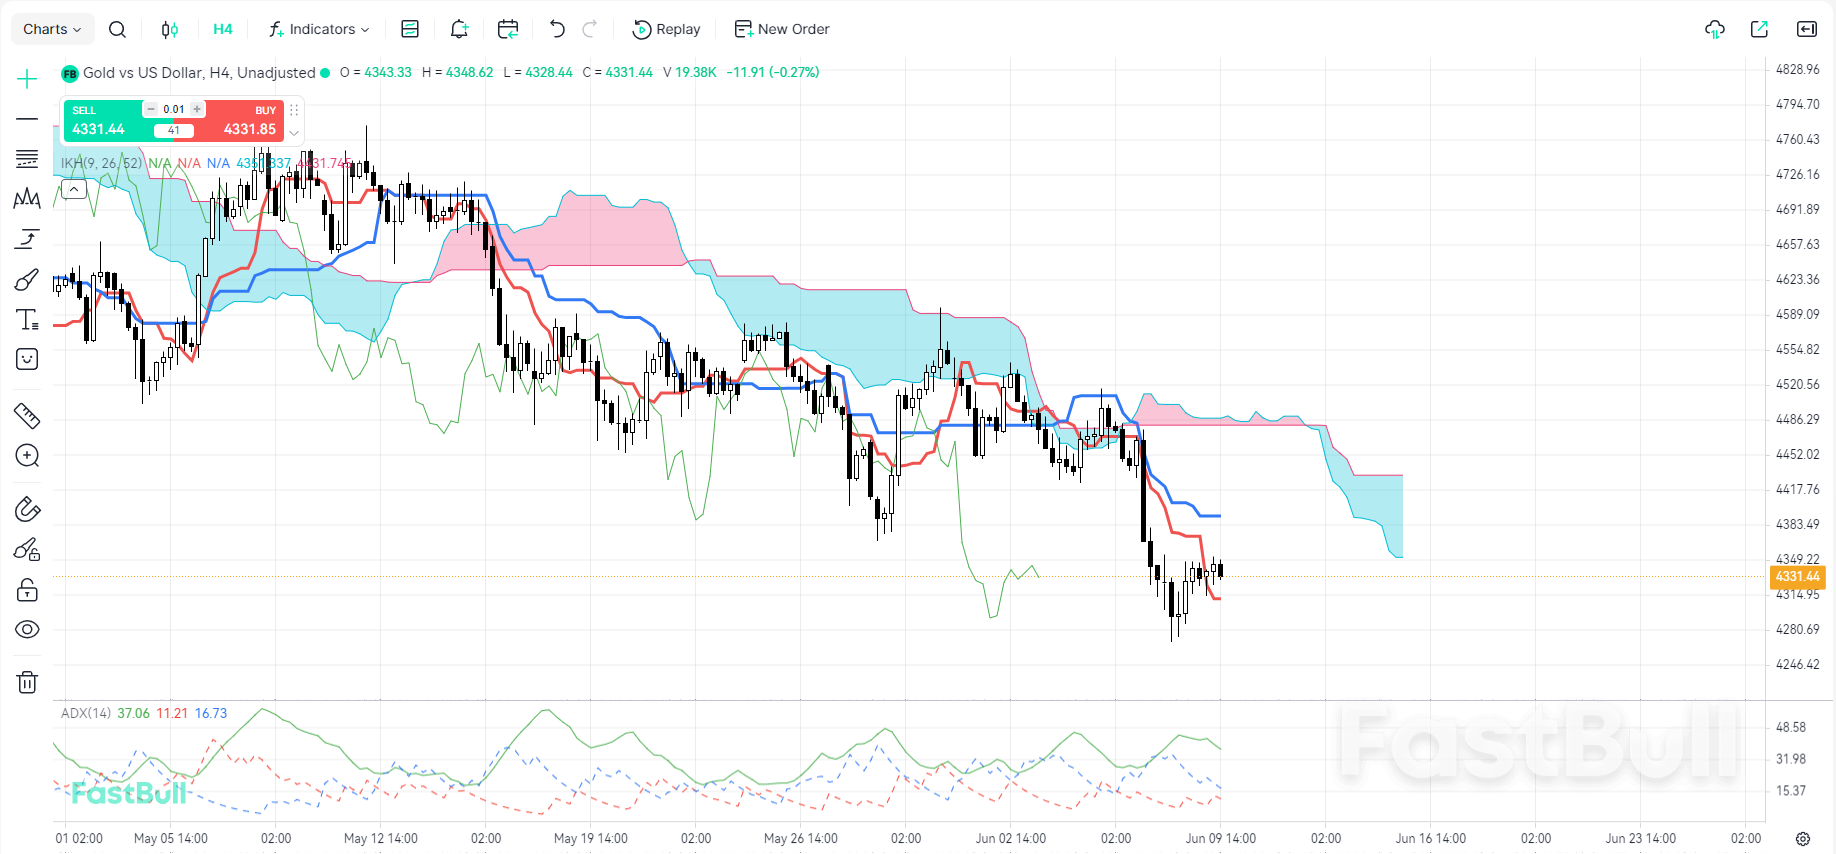Select the Fibonacci lines tool
Image resolution: width=1836 pixels, height=854 pixels.
point(27,159)
